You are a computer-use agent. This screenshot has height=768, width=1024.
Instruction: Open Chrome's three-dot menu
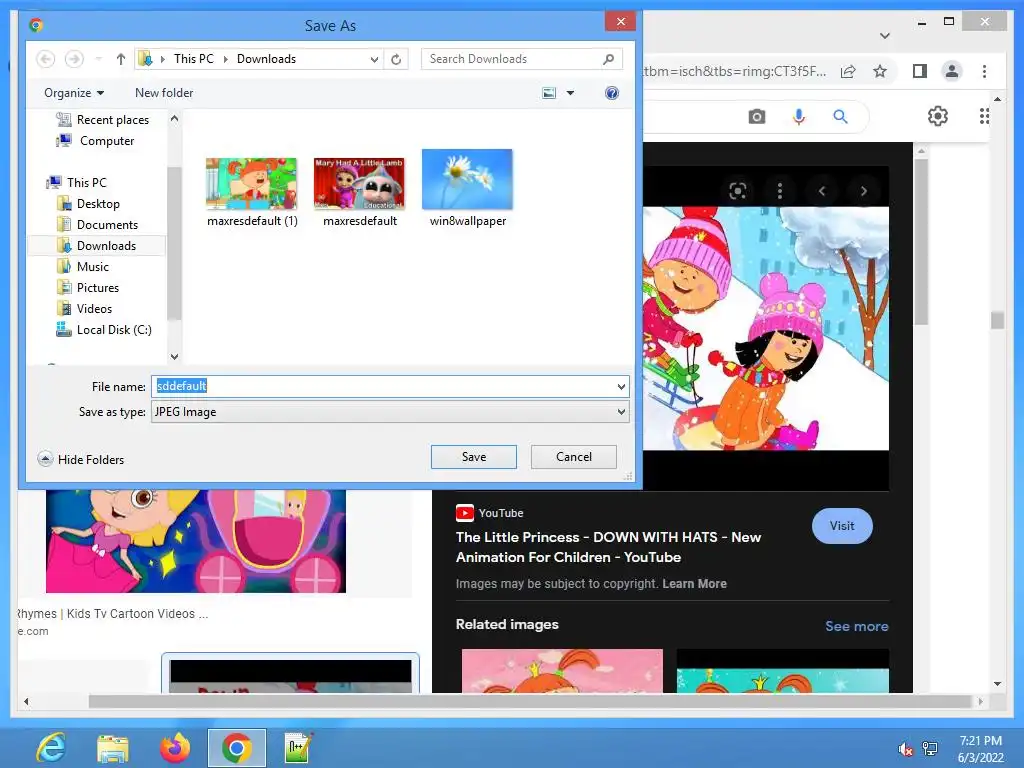click(984, 71)
